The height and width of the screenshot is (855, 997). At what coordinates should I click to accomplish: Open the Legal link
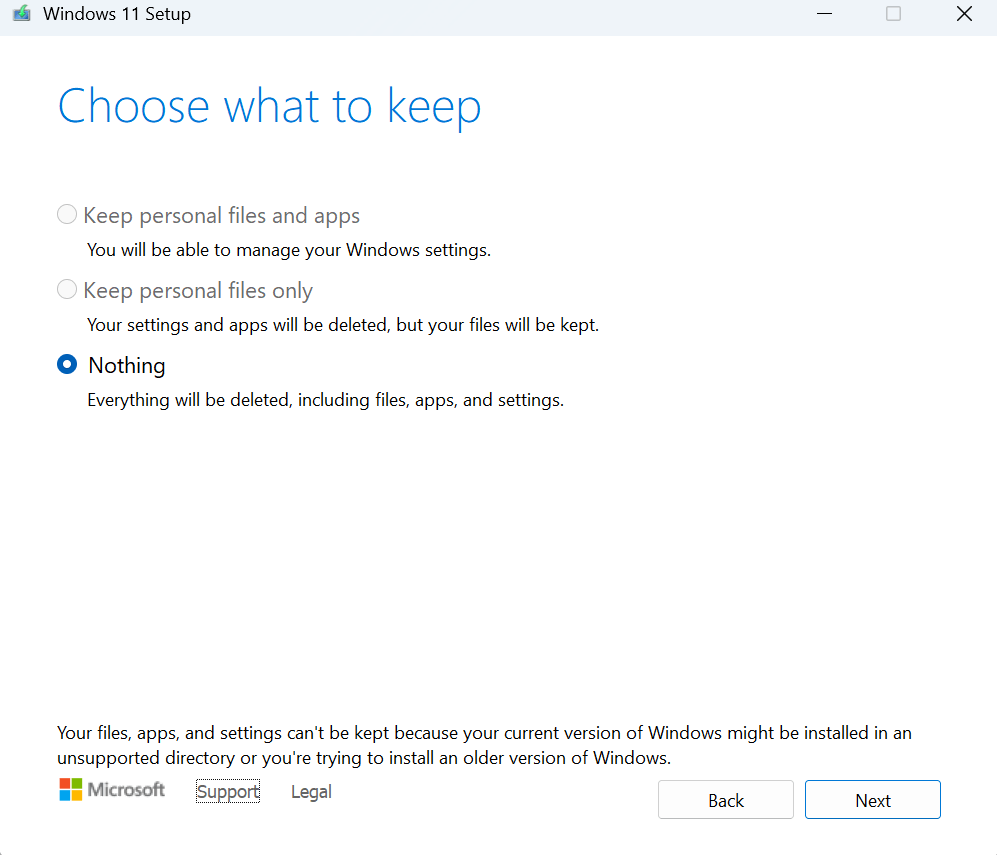pyautogui.click(x=311, y=791)
